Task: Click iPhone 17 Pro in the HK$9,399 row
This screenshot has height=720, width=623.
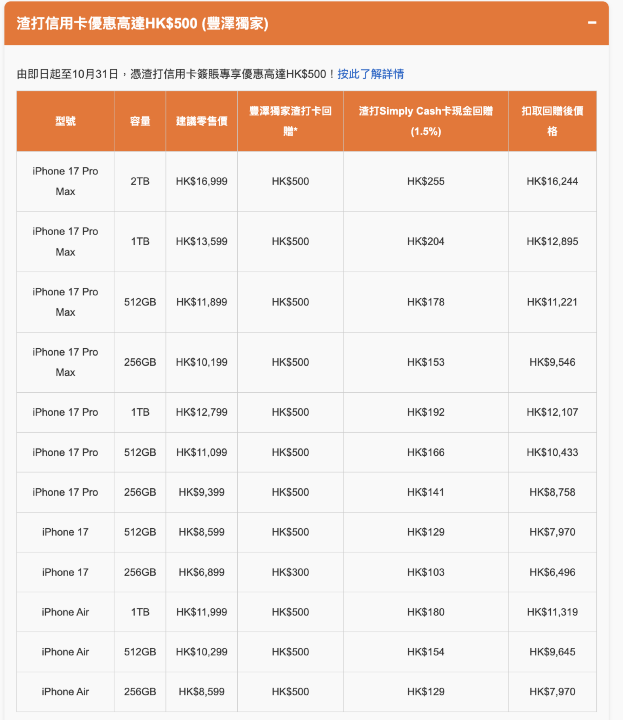Action: tap(65, 492)
